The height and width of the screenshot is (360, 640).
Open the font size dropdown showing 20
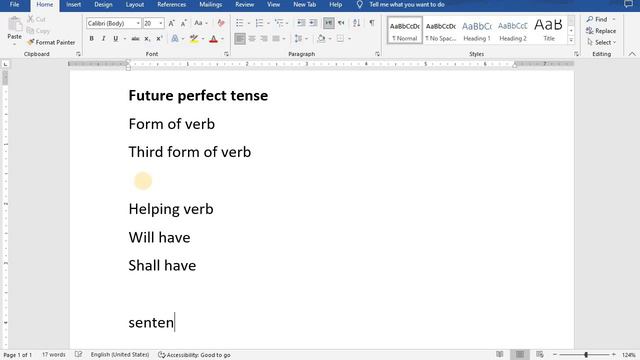[161, 23]
